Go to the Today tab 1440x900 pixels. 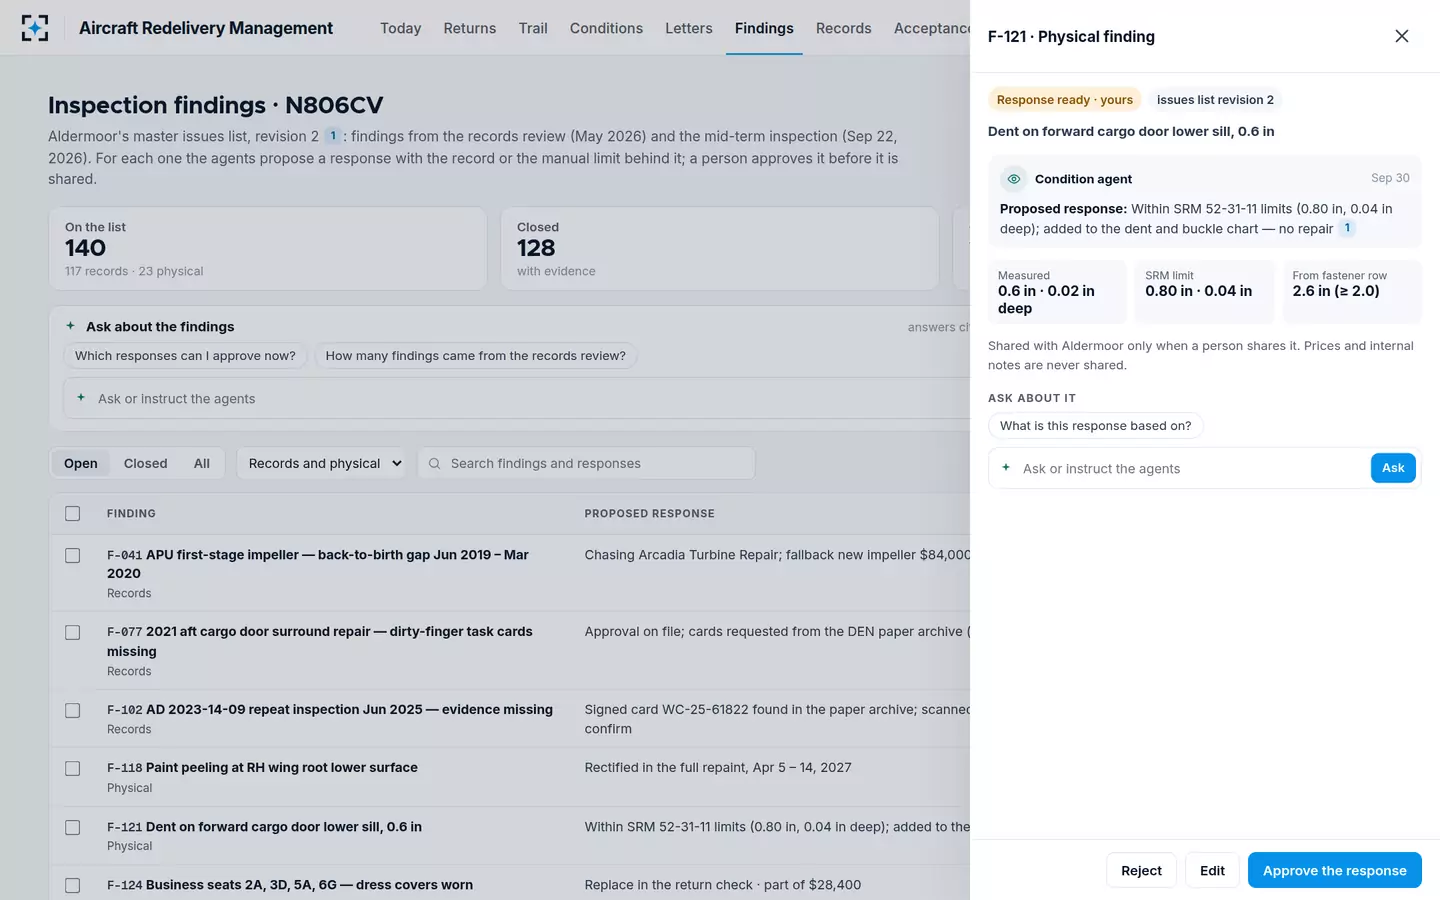[400, 28]
